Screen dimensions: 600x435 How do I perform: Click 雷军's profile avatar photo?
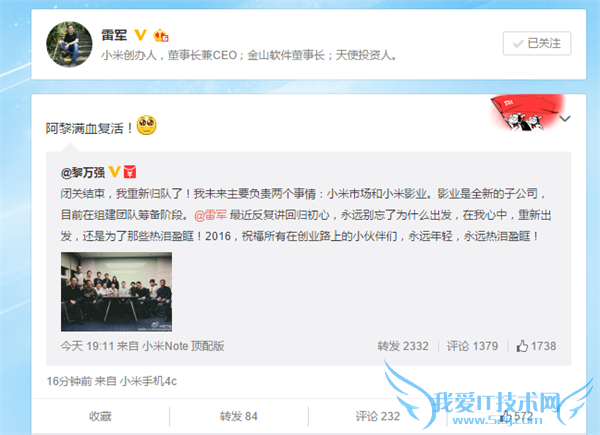(x=69, y=44)
